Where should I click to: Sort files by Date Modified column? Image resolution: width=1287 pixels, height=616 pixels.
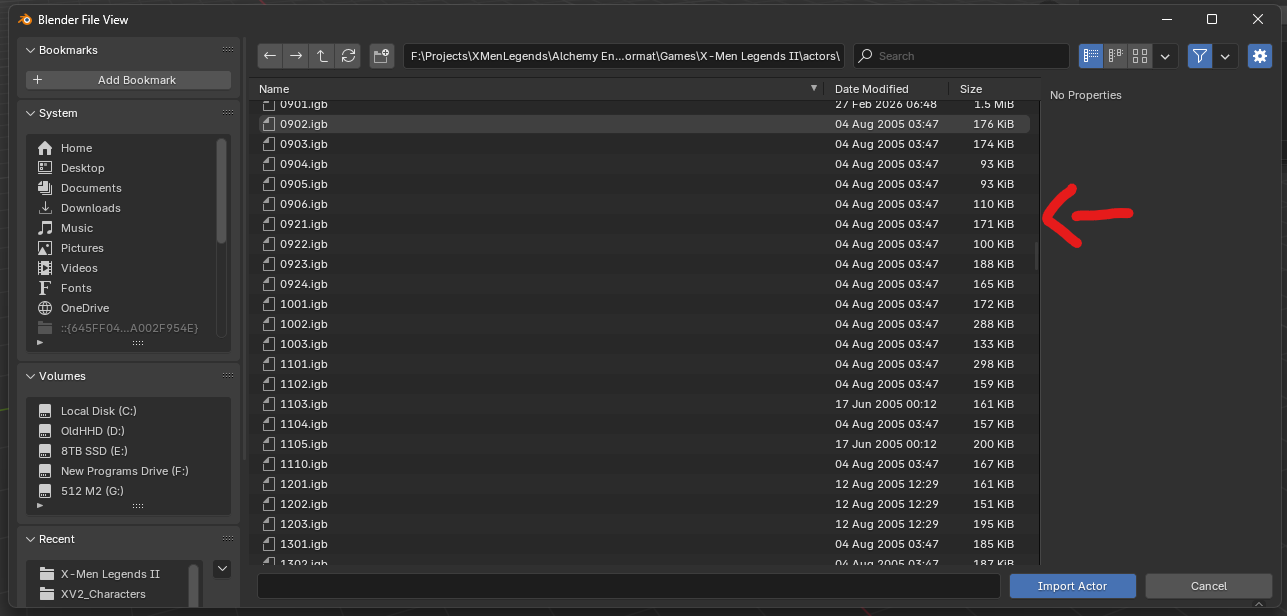[x=887, y=89]
